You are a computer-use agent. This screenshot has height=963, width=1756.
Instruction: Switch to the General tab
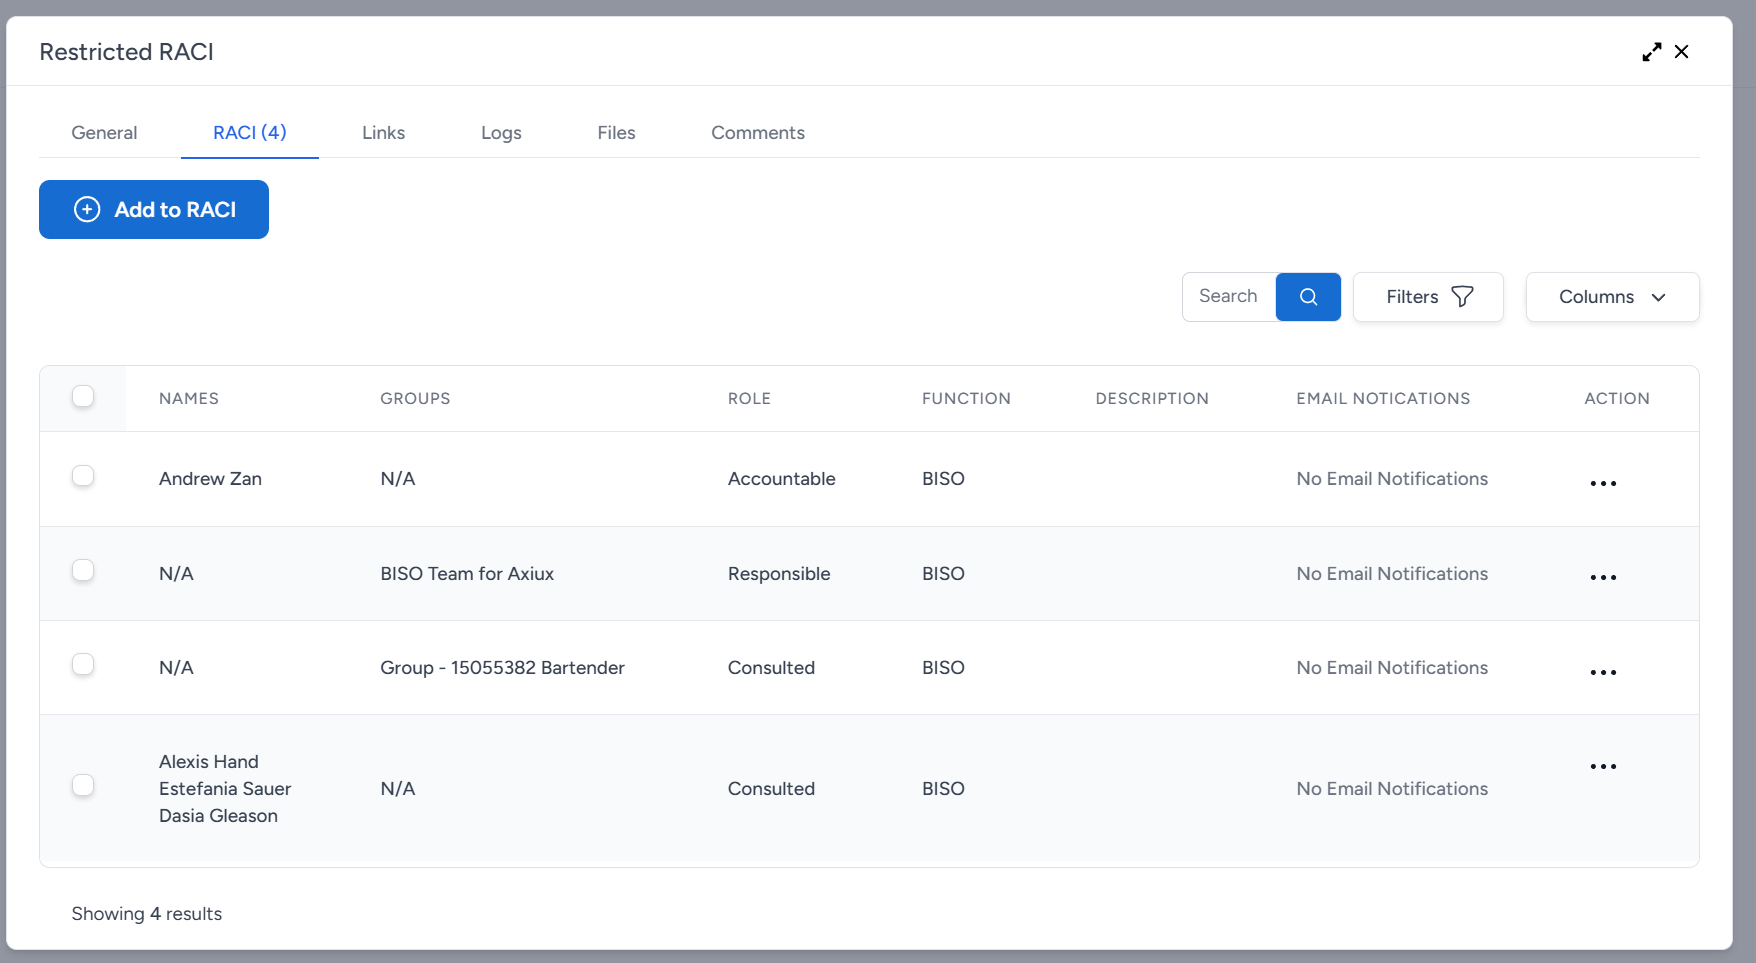(104, 133)
